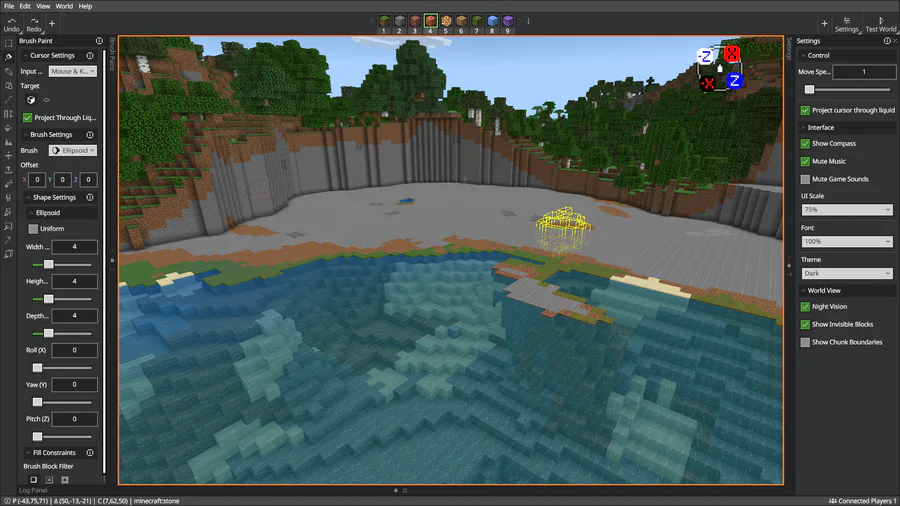Select the marquee Selection tool in left toolbar

click(8, 43)
